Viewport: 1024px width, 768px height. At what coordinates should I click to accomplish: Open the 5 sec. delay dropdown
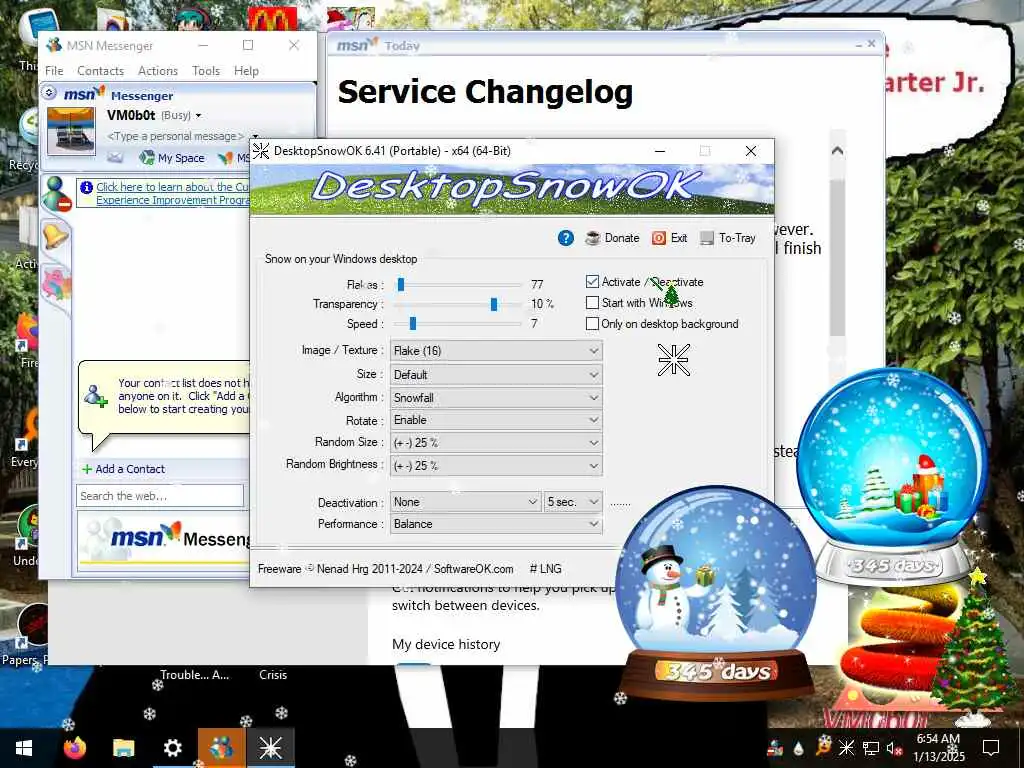click(x=573, y=502)
